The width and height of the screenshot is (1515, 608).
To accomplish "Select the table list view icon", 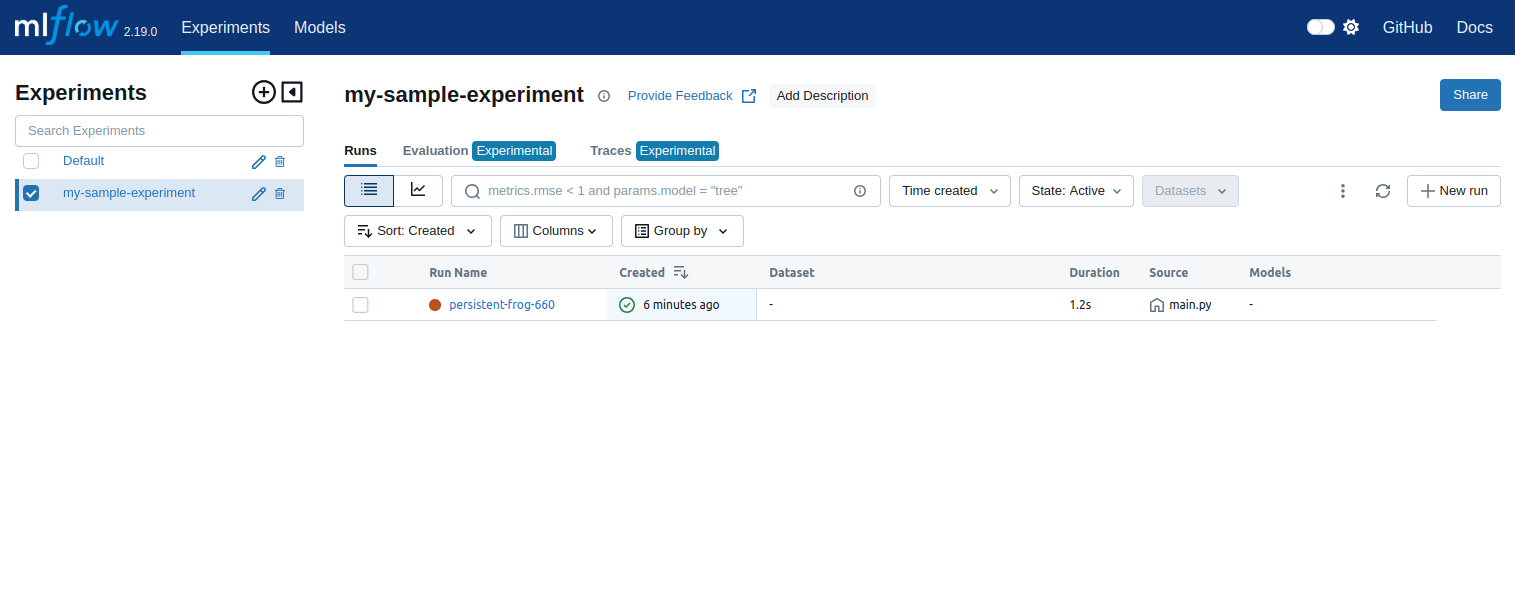I will pyautogui.click(x=369, y=190).
